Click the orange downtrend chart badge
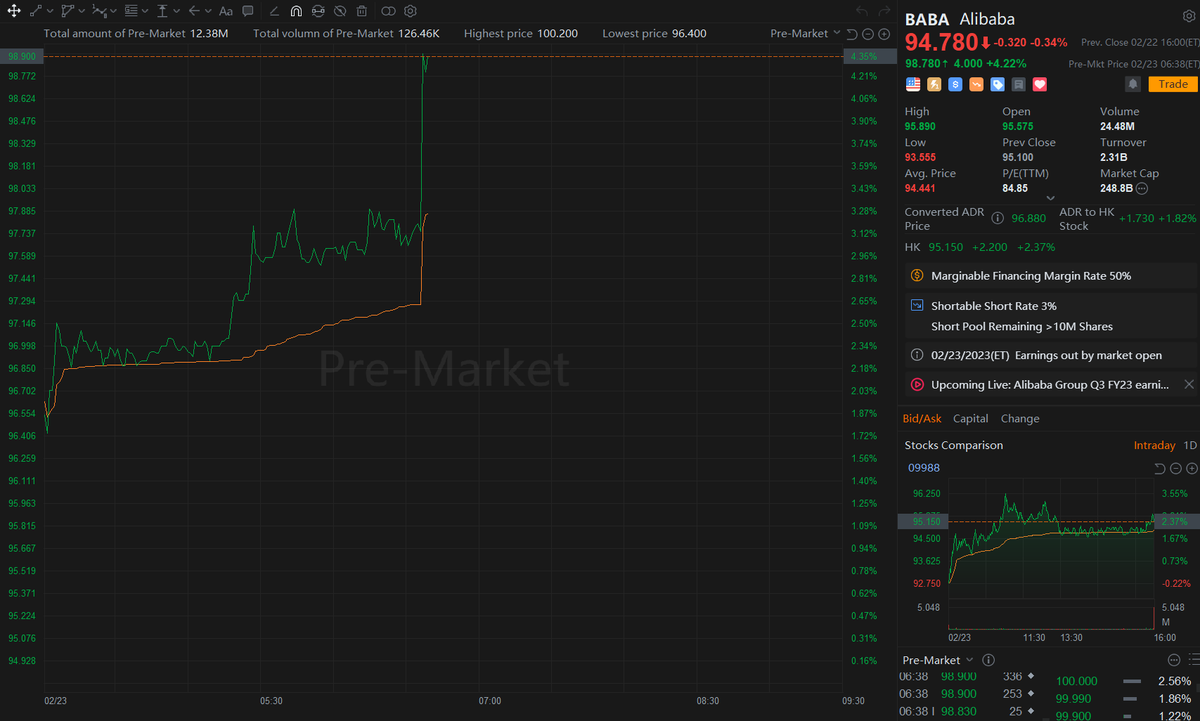The height and width of the screenshot is (721, 1200). point(976,85)
